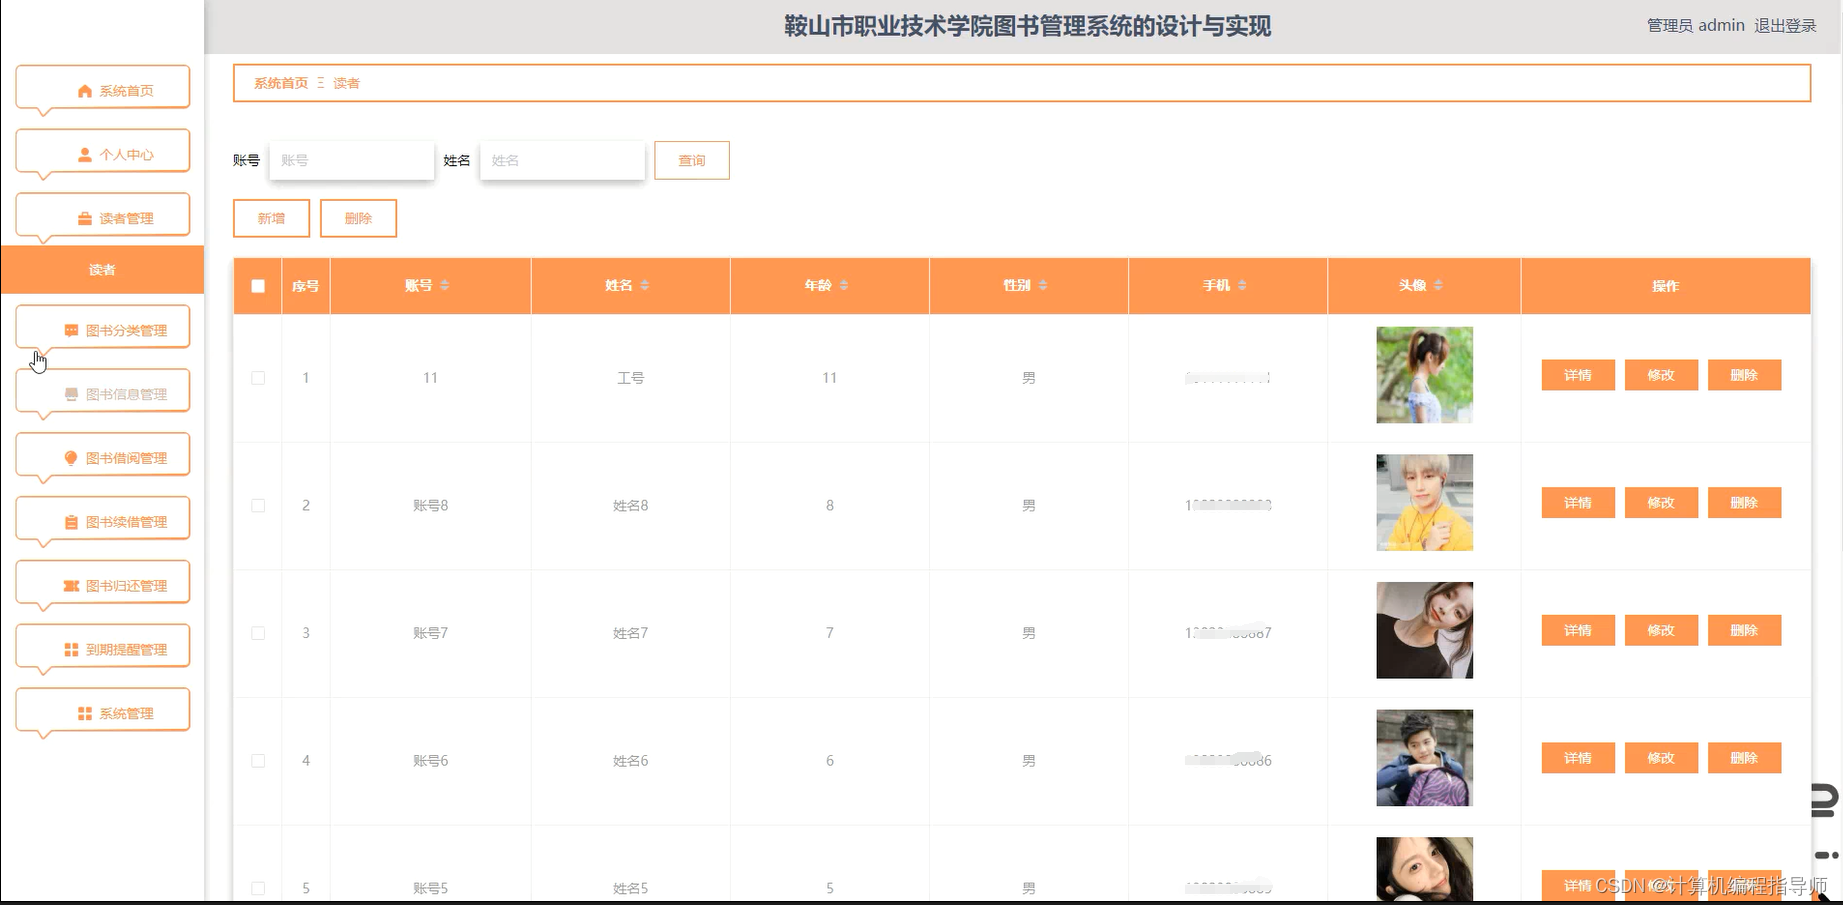1843x905 pixels.
Task: Click the 读者 breadcrumb text
Action: pyautogui.click(x=346, y=83)
